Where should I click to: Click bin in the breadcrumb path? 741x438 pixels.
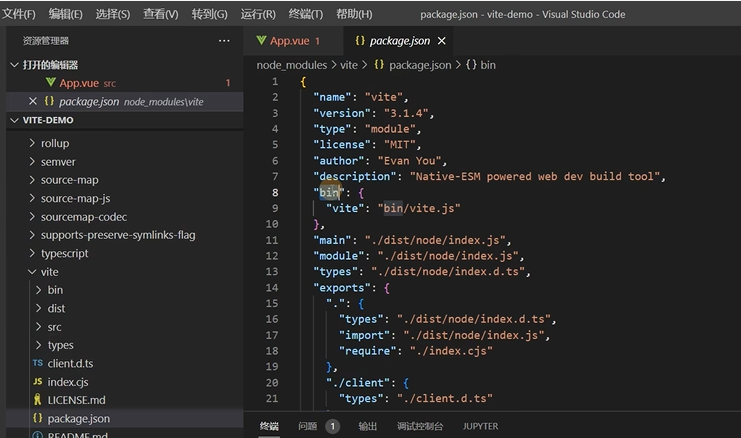click(x=488, y=65)
